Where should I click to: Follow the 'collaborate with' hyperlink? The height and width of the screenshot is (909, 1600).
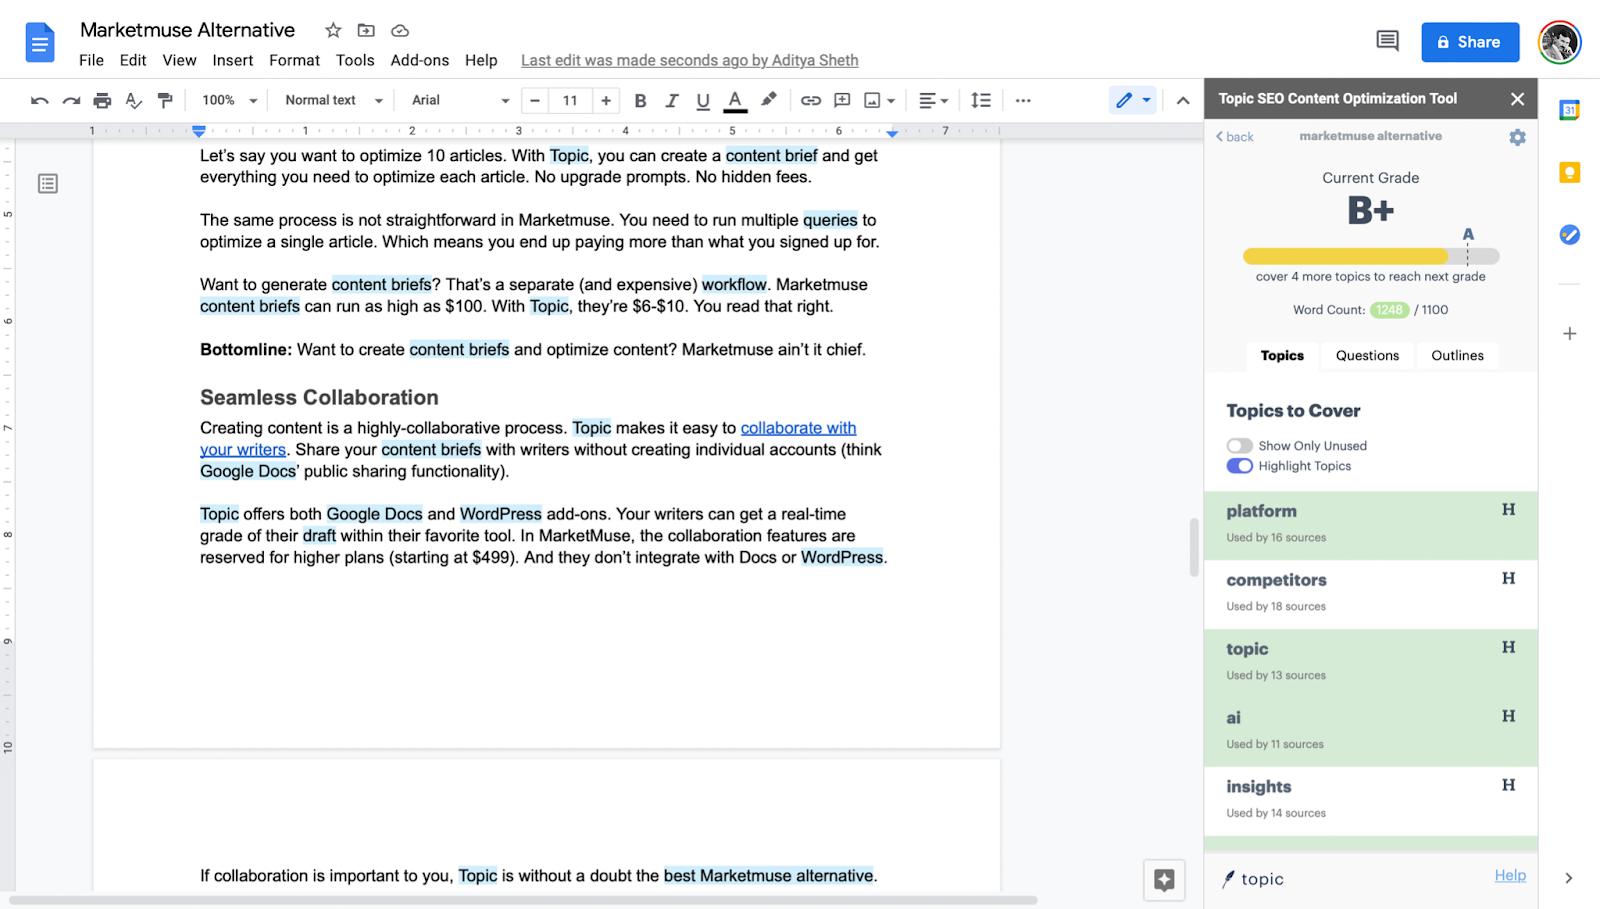tap(798, 428)
